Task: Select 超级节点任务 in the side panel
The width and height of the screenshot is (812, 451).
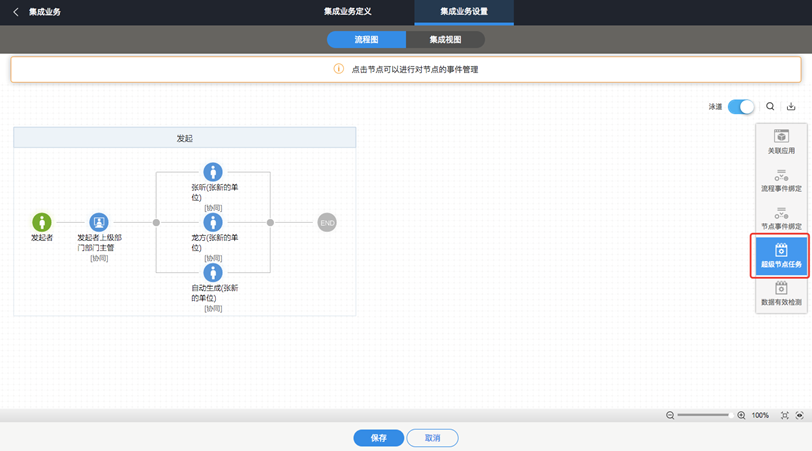Action: click(x=781, y=256)
